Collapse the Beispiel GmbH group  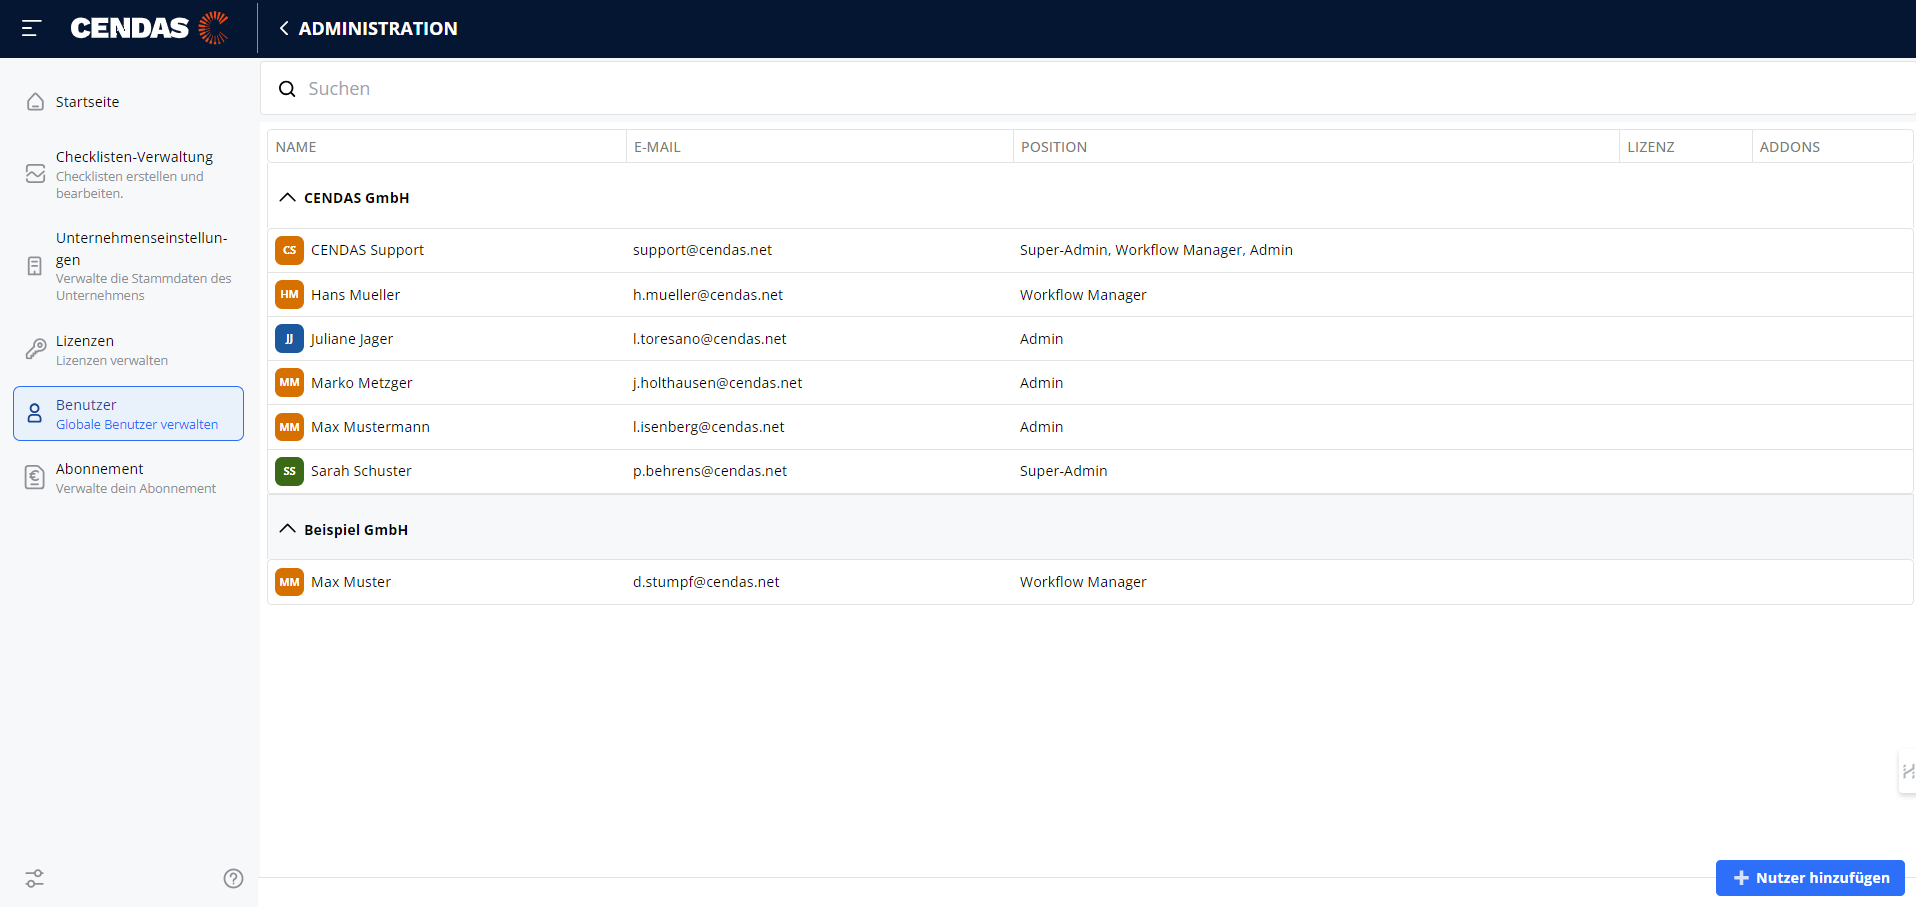[x=287, y=529]
